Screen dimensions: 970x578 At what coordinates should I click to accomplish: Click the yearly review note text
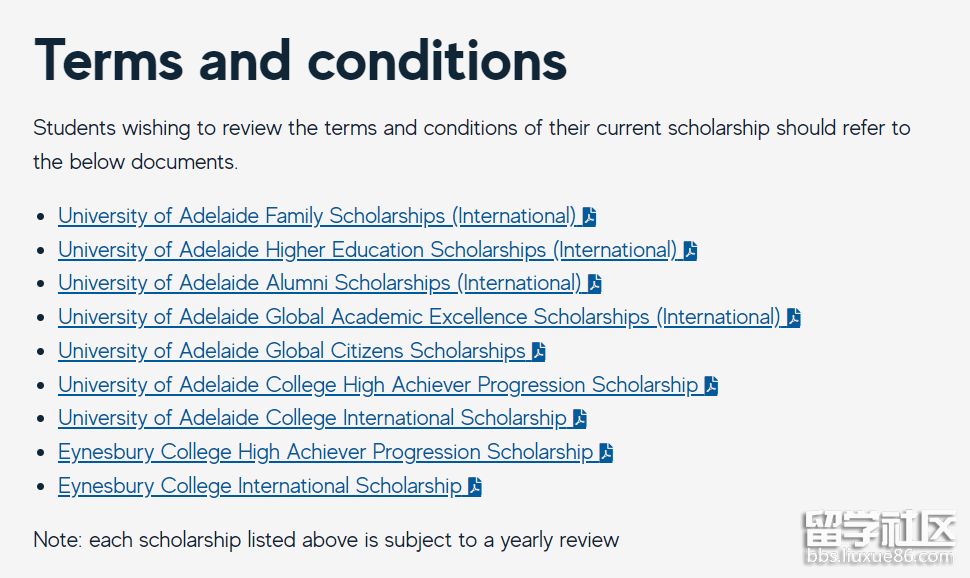[x=326, y=540]
